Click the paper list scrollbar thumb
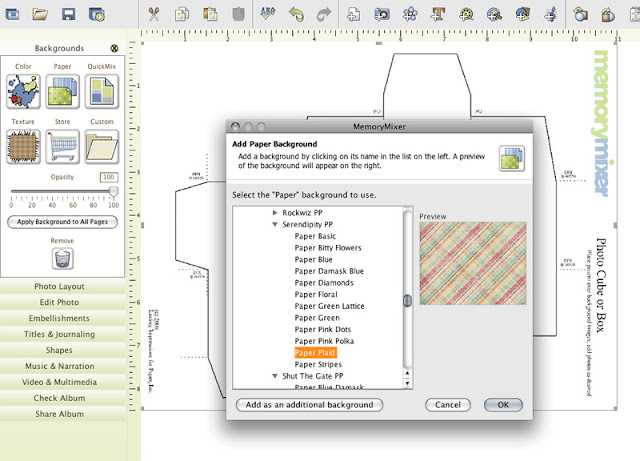The height and width of the screenshot is (461, 640). [x=407, y=301]
